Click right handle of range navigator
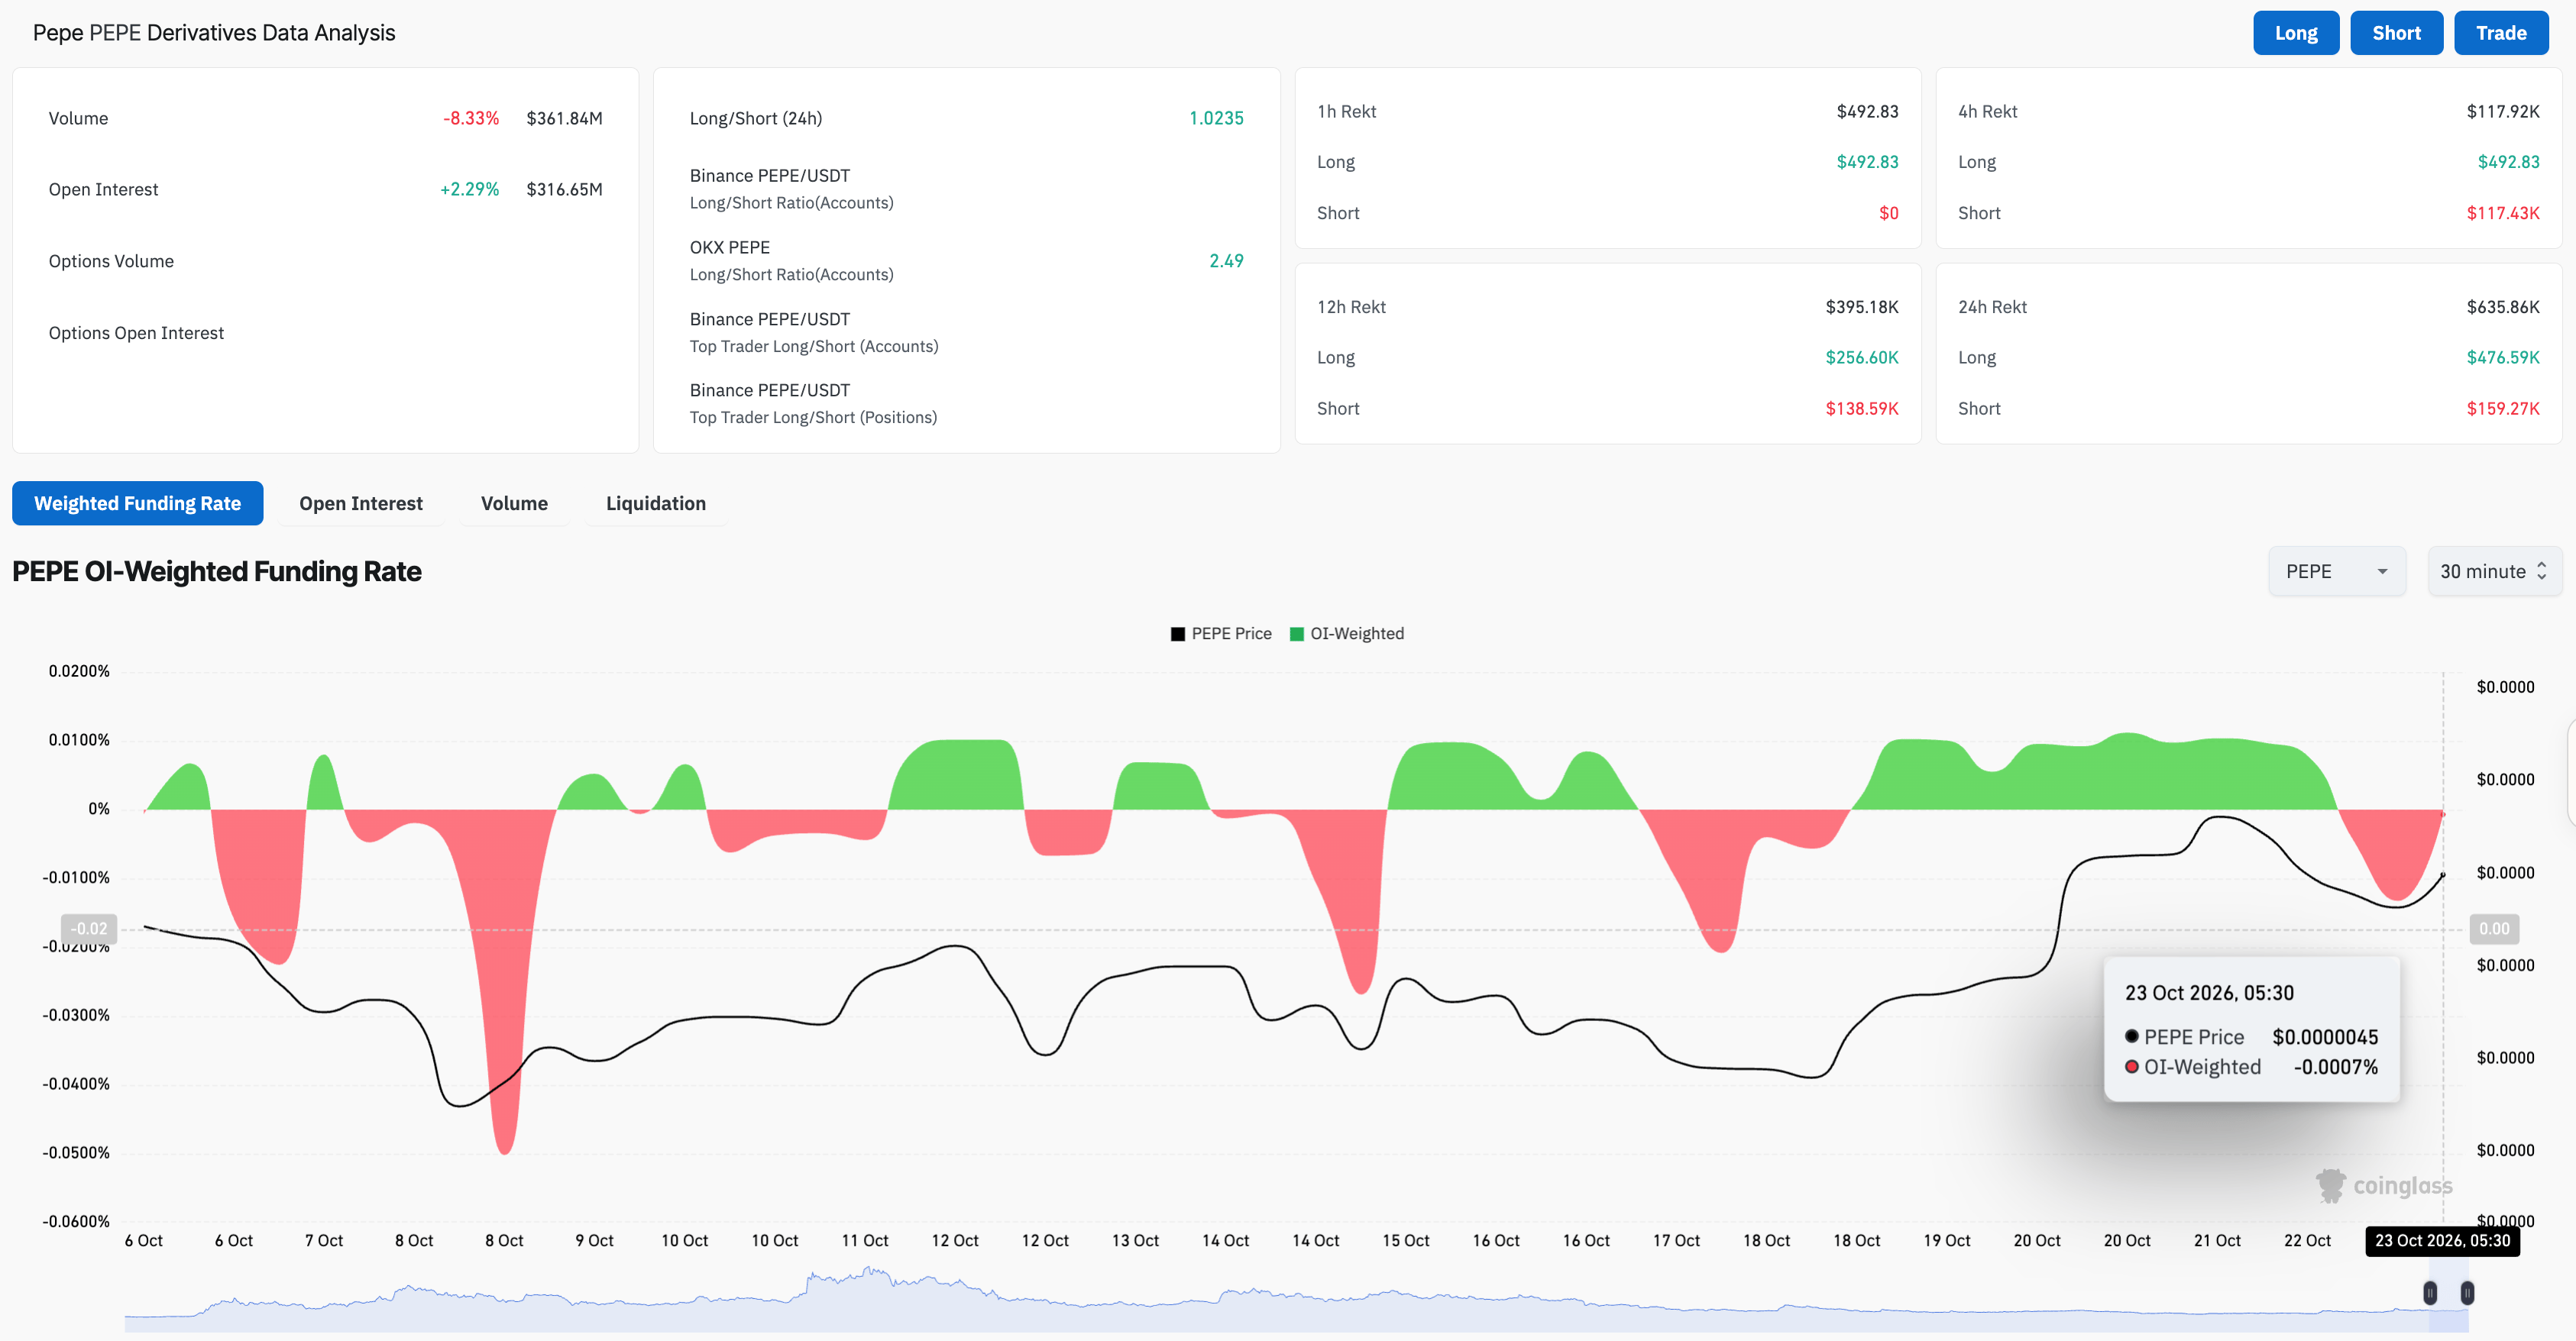The height and width of the screenshot is (1341, 2576). [x=2467, y=1293]
